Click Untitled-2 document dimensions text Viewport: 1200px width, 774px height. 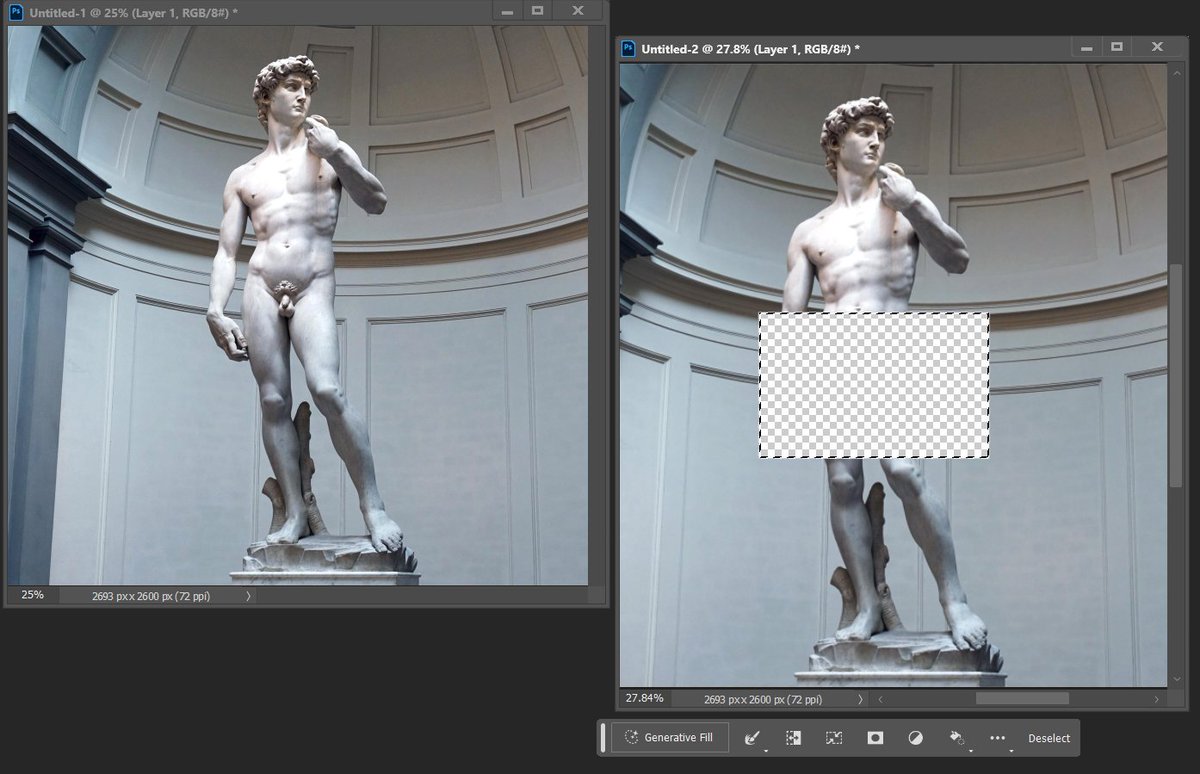(763, 699)
